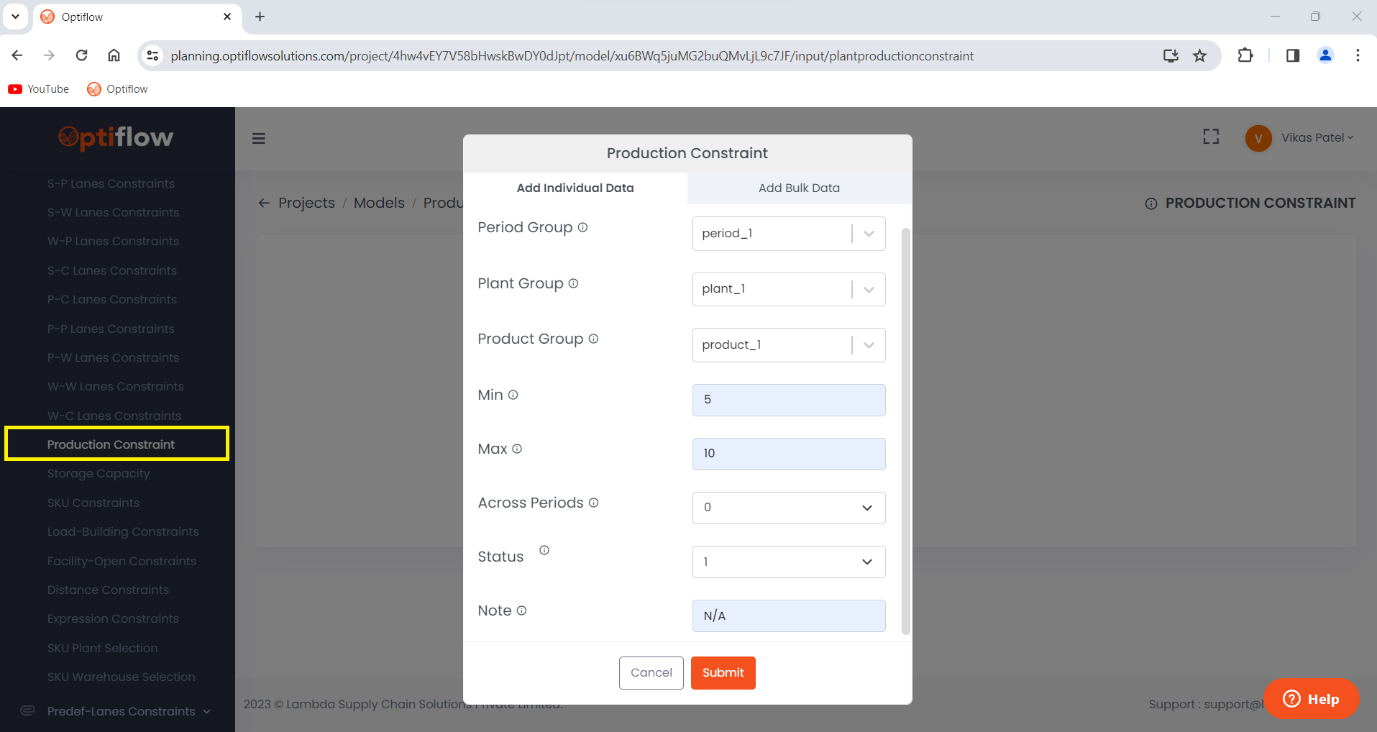Image resolution: width=1377 pixels, height=732 pixels.
Task: Click the Period Group info icon
Action: (x=584, y=227)
